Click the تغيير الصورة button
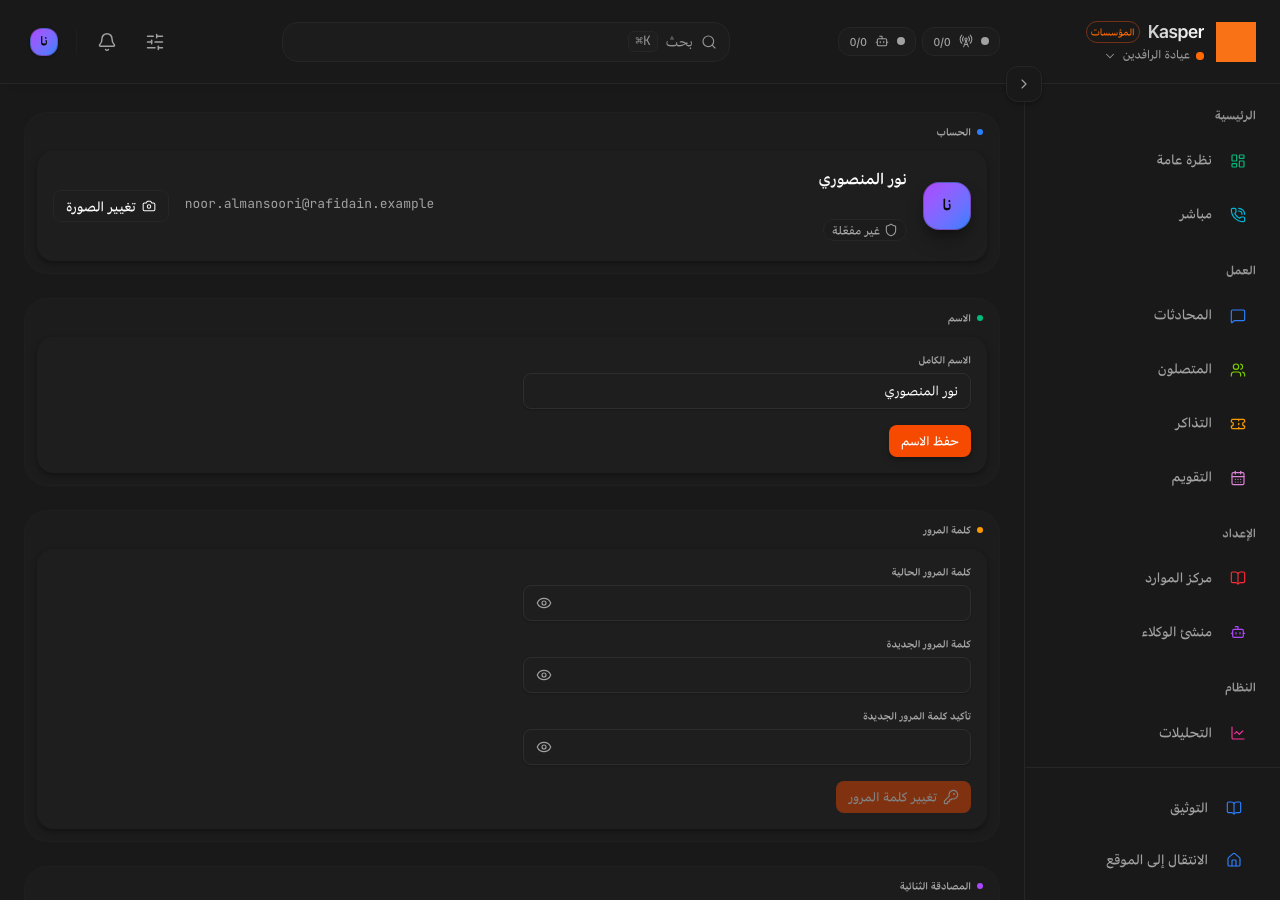The width and height of the screenshot is (1280, 900). pyautogui.click(x=111, y=207)
